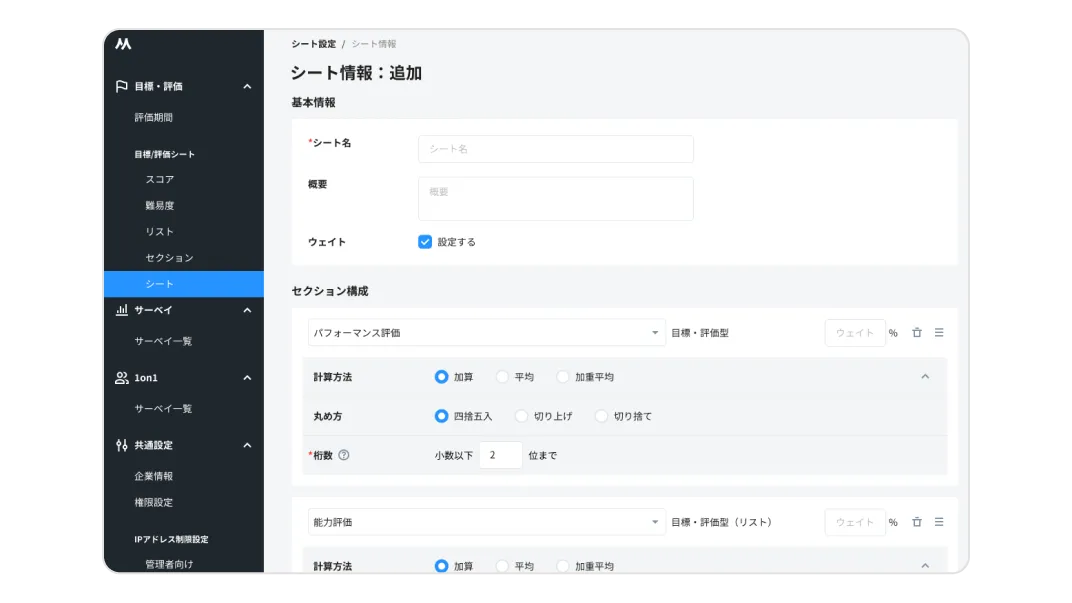Delete the パフォーマンス評価 section with trash icon
The width and height of the screenshot is (1072, 603).
pyautogui.click(x=917, y=333)
